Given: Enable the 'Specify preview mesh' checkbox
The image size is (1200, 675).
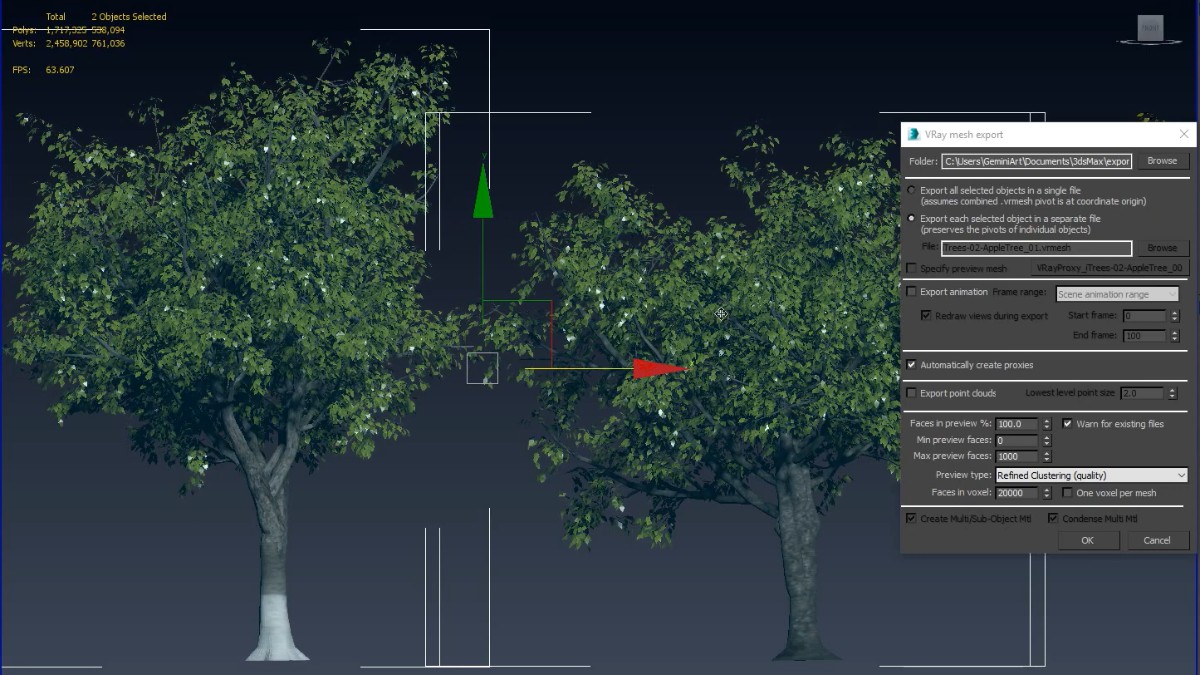Looking at the screenshot, I should pos(911,268).
